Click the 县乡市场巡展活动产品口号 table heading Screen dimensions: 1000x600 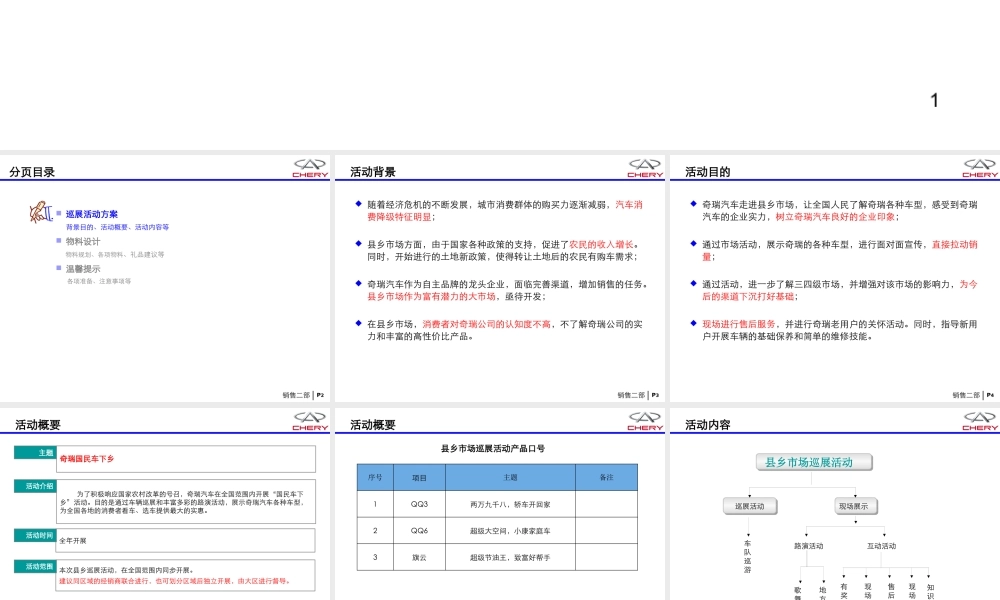493,448
